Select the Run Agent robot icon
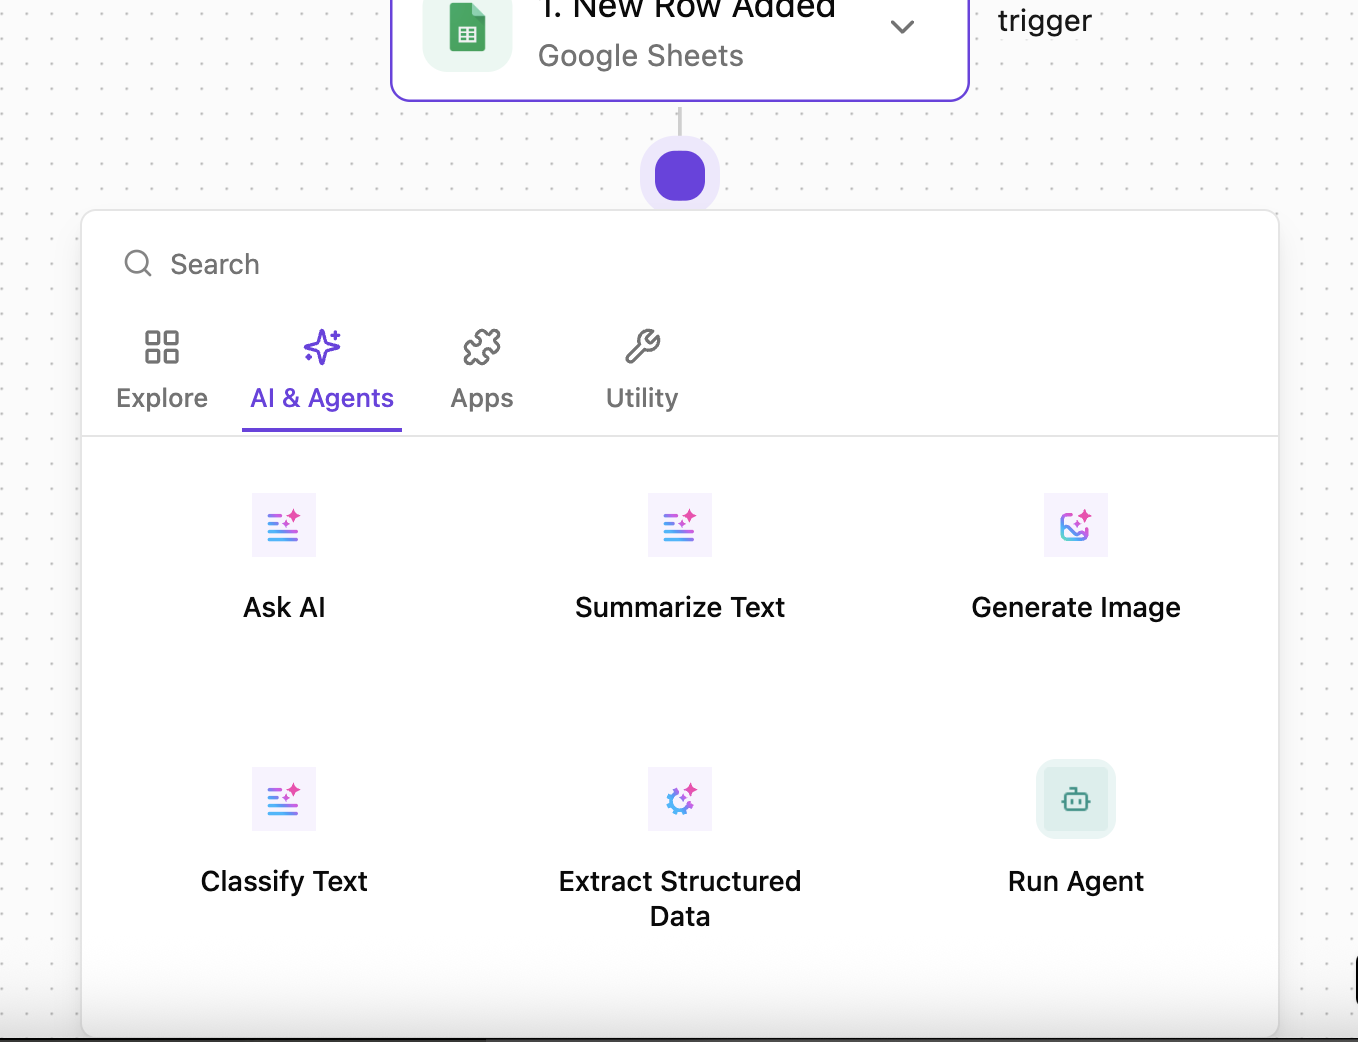This screenshot has height=1042, width=1358. point(1076,799)
